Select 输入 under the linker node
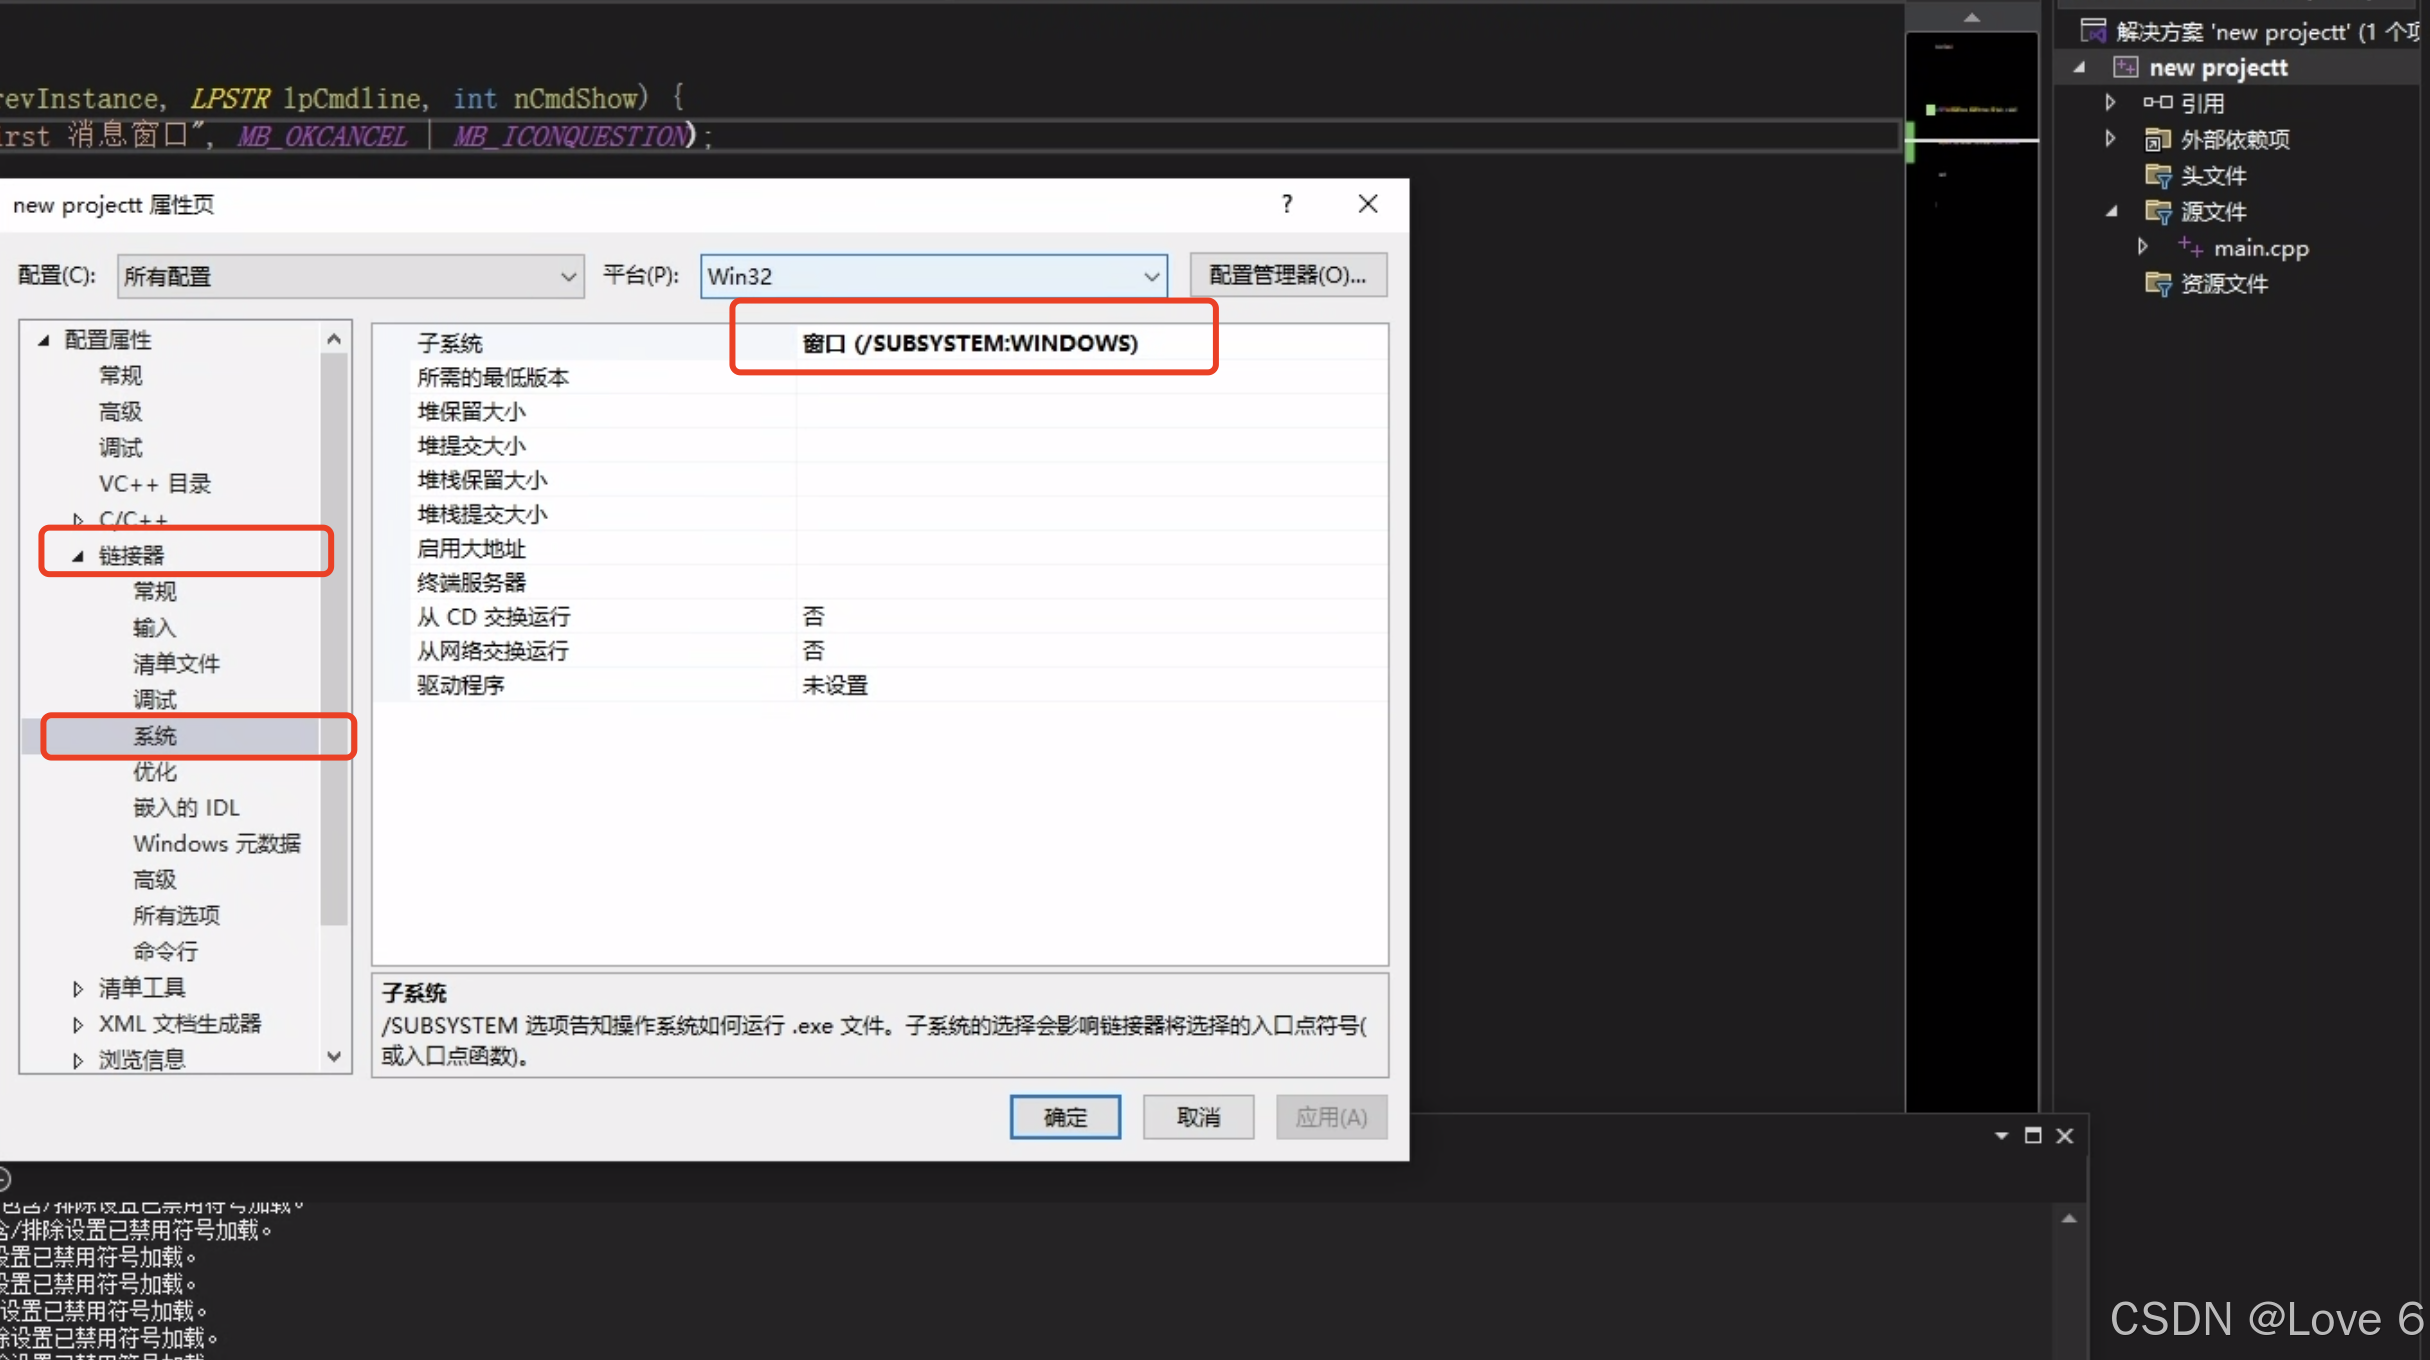Screen dimensions: 2430x1360 pos(154,628)
